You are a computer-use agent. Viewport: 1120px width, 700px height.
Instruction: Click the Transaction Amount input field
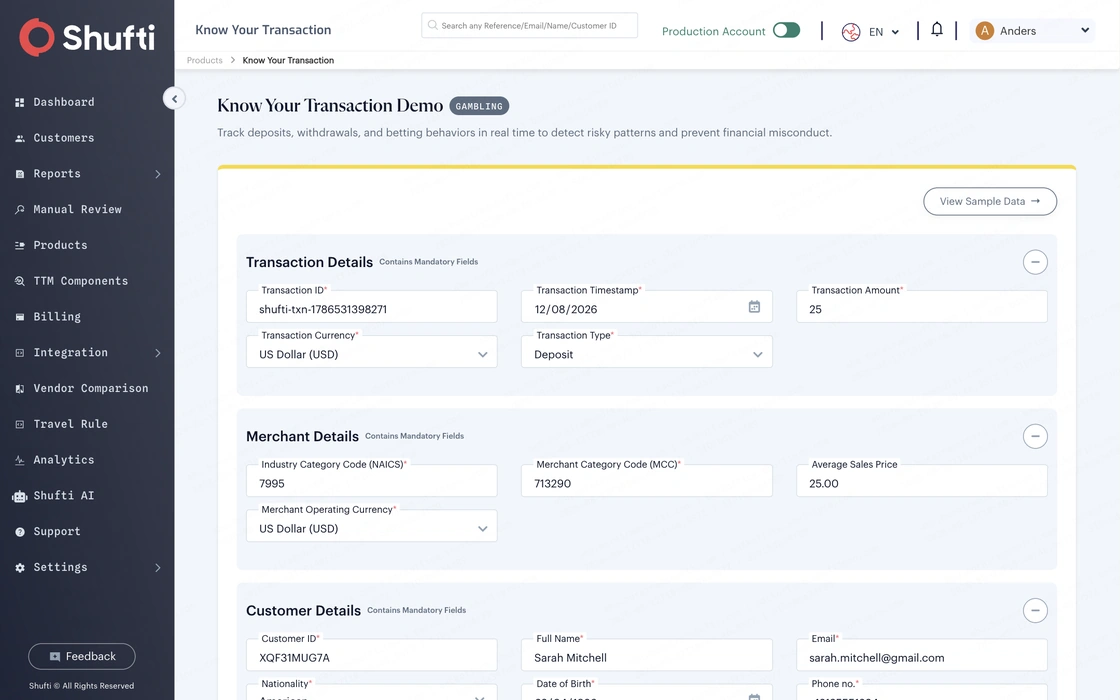point(921,307)
